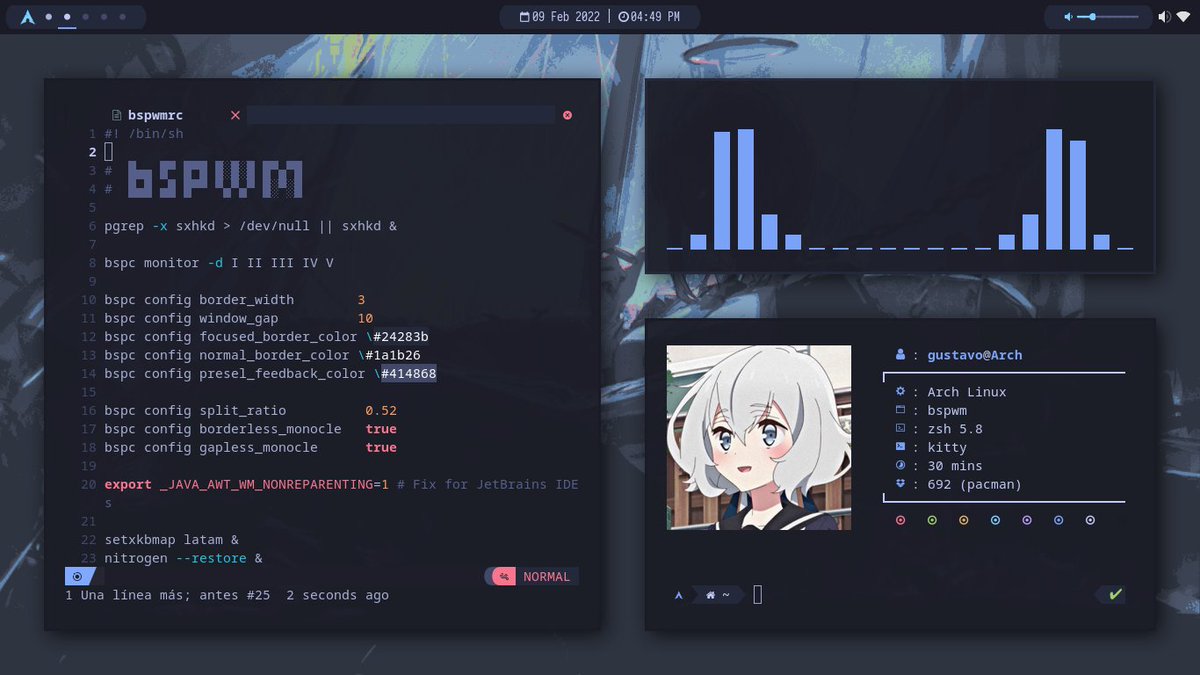
Task: Click the 692 (pacman) text
Action: tap(975, 484)
